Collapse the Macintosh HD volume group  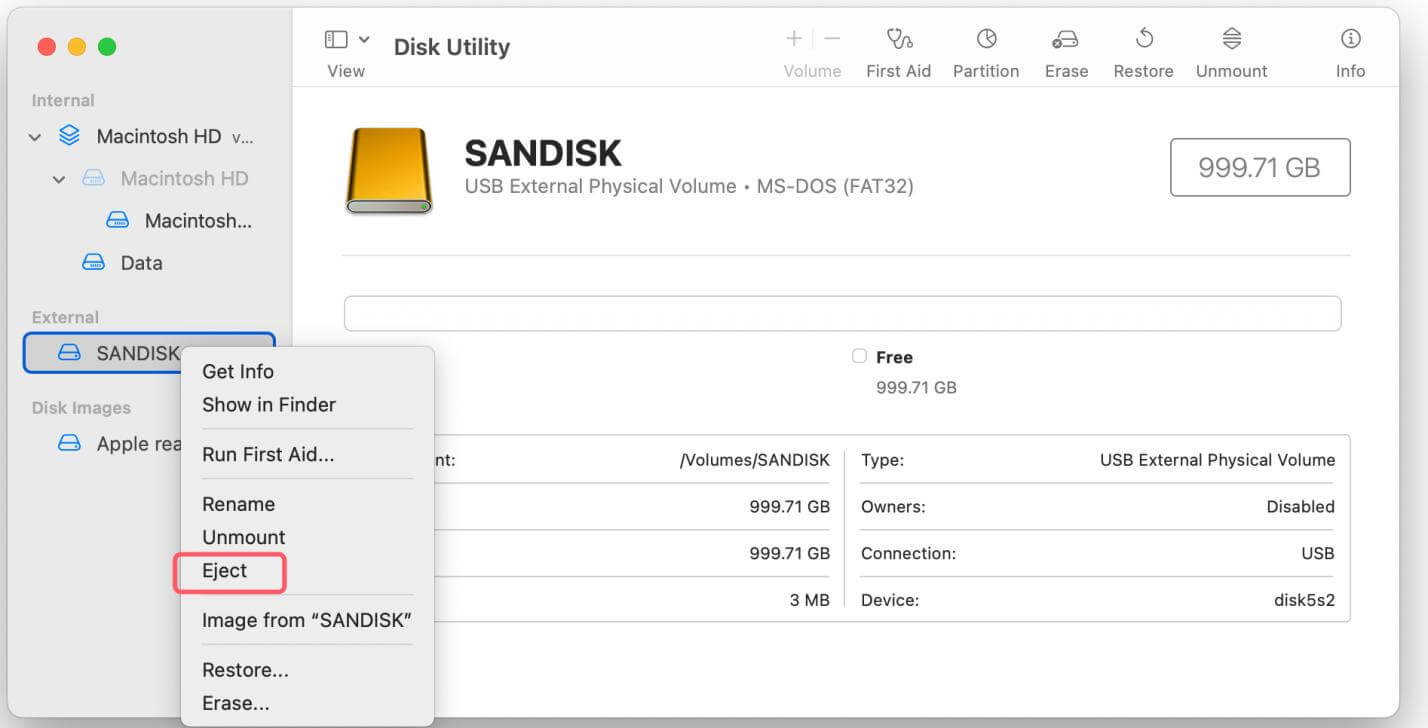(x=35, y=136)
